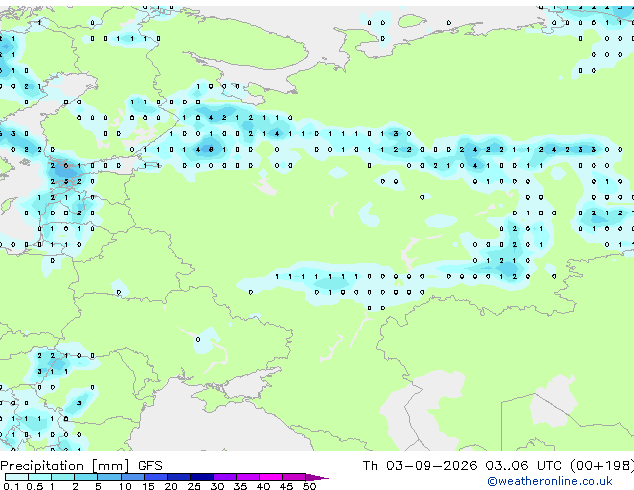Select the magenta swatch between 40 and 45
Viewport: 634px width, 490px height.
(x=271, y=477)
